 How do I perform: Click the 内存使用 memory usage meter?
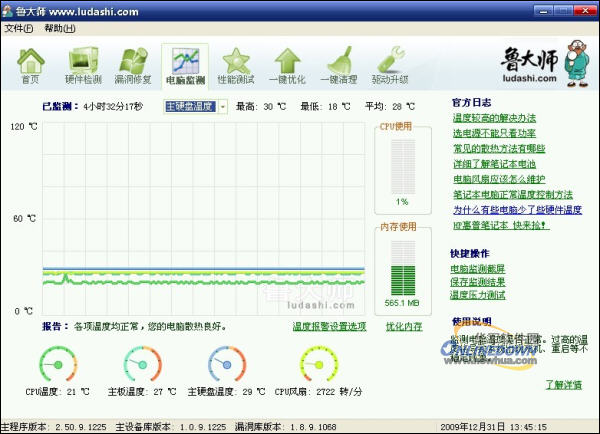(x=401, y=270)
